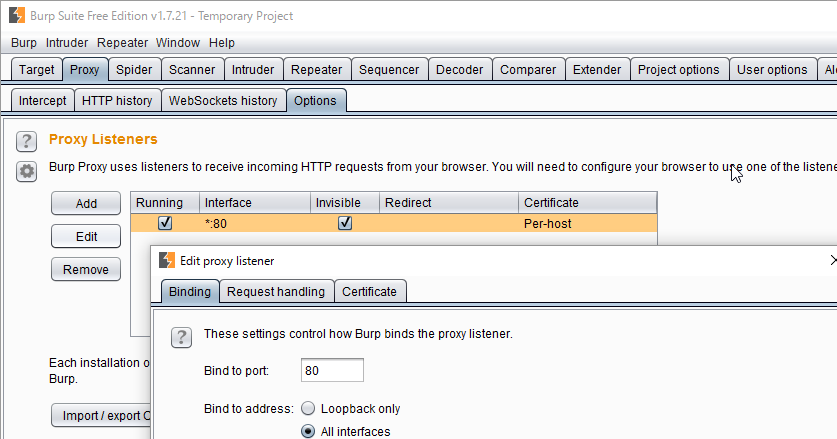Open the WebSockets history sub-tab
This screenshot has width=837, height=439.
coord(223,100)
